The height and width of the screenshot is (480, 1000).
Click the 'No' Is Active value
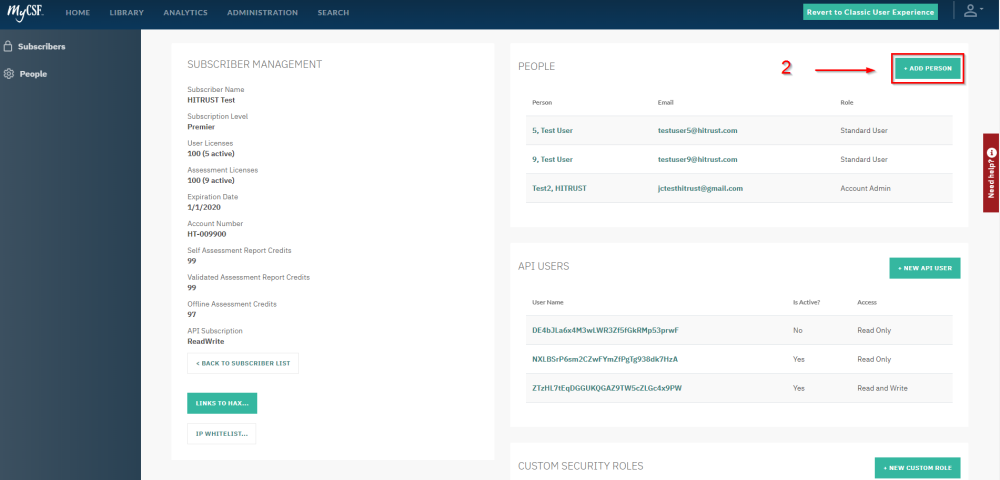click(797, 330)
